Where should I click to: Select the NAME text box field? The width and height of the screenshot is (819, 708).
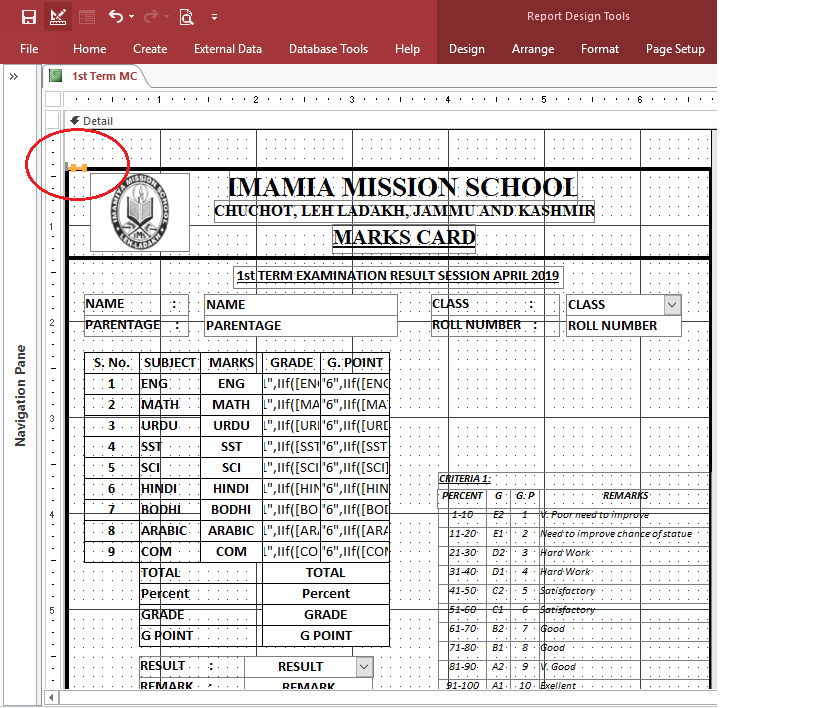[x=301, y=305]
